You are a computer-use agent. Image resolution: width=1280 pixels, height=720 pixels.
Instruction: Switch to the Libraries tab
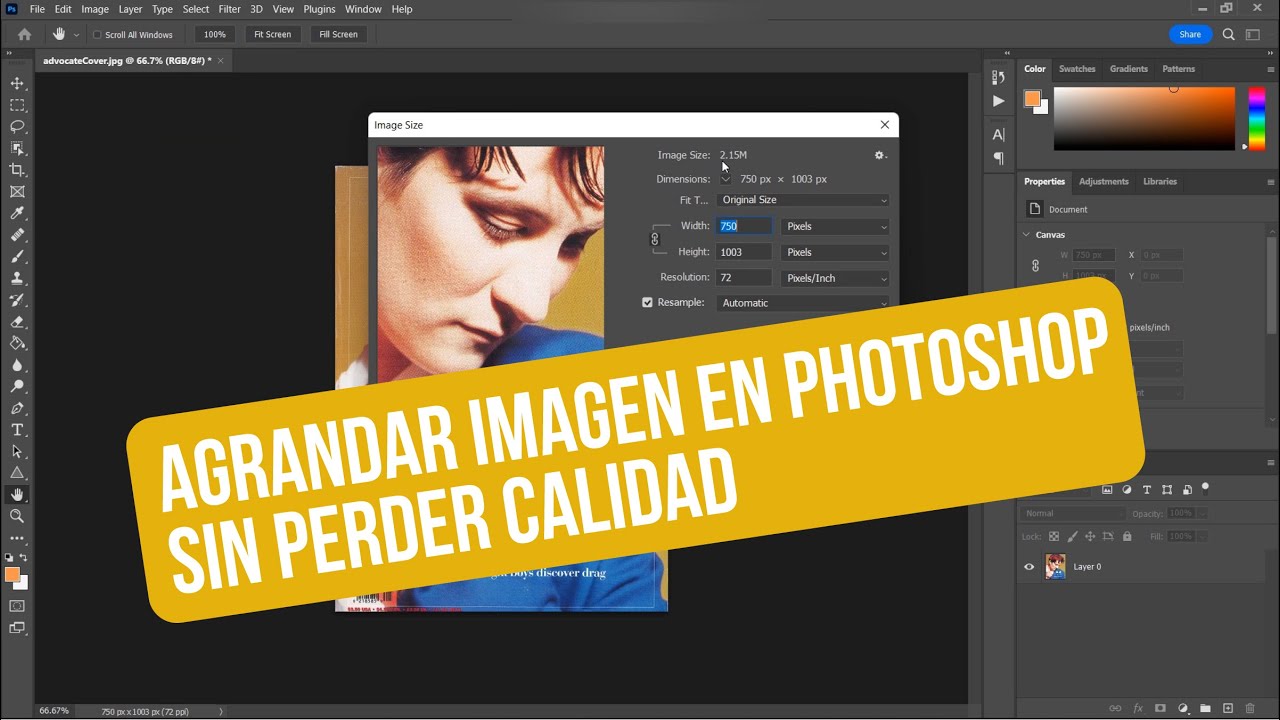pyautogui.click(x=1160, y=182)
